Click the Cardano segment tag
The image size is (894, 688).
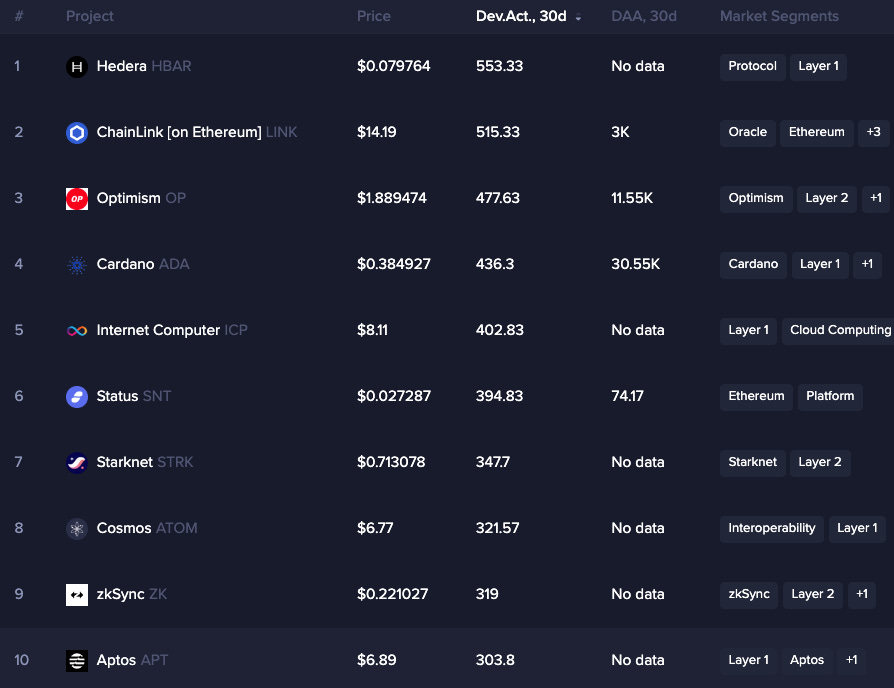point(753,265)
